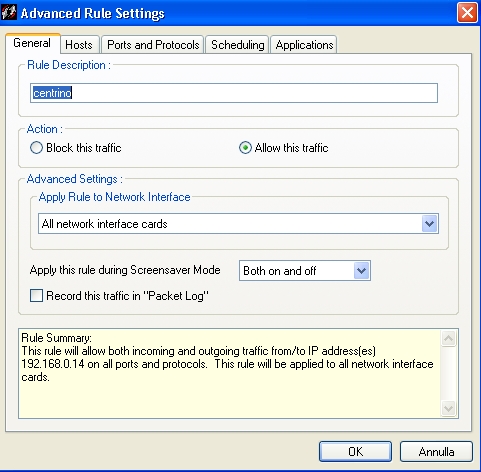Viewport: 481px width, 472px height.
Task: Open the Both on and off combo box
Action: (x=305, y=271)
